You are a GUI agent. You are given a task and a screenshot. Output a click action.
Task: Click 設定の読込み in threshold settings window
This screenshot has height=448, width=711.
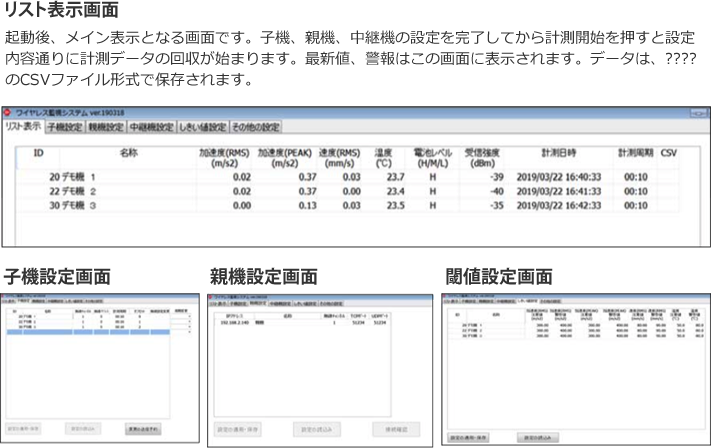click(x=538, y=438)
